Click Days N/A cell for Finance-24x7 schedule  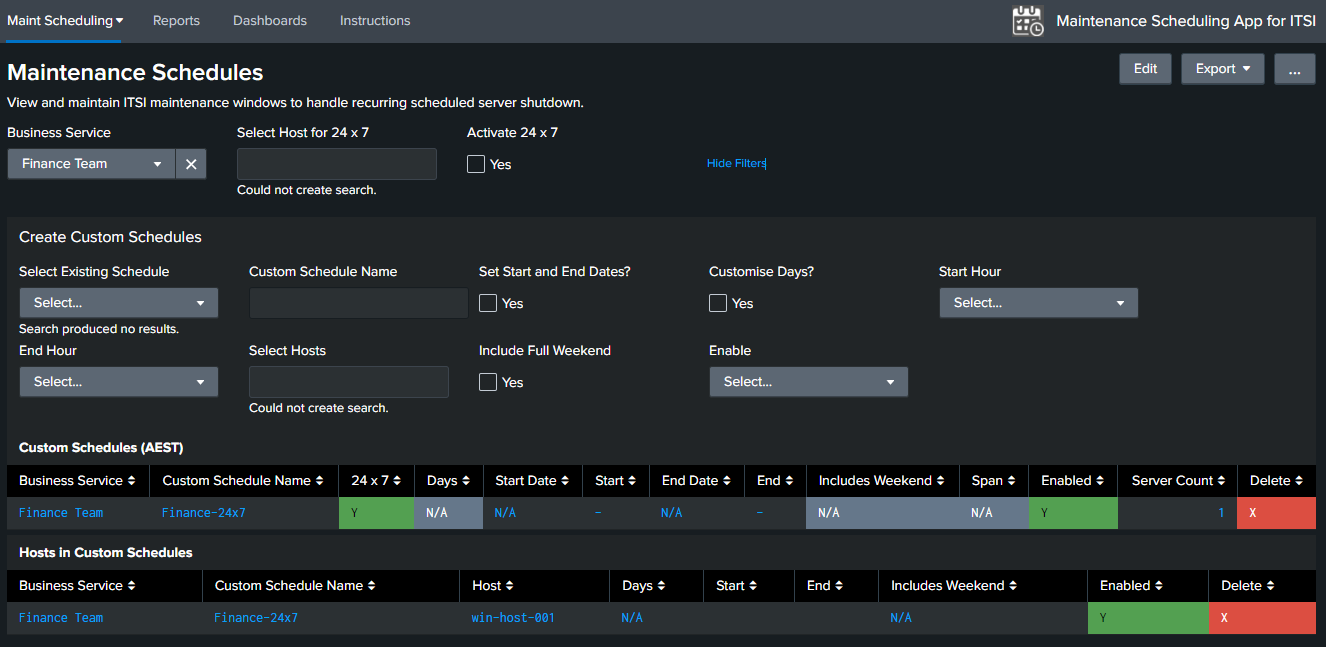(448, 512)
